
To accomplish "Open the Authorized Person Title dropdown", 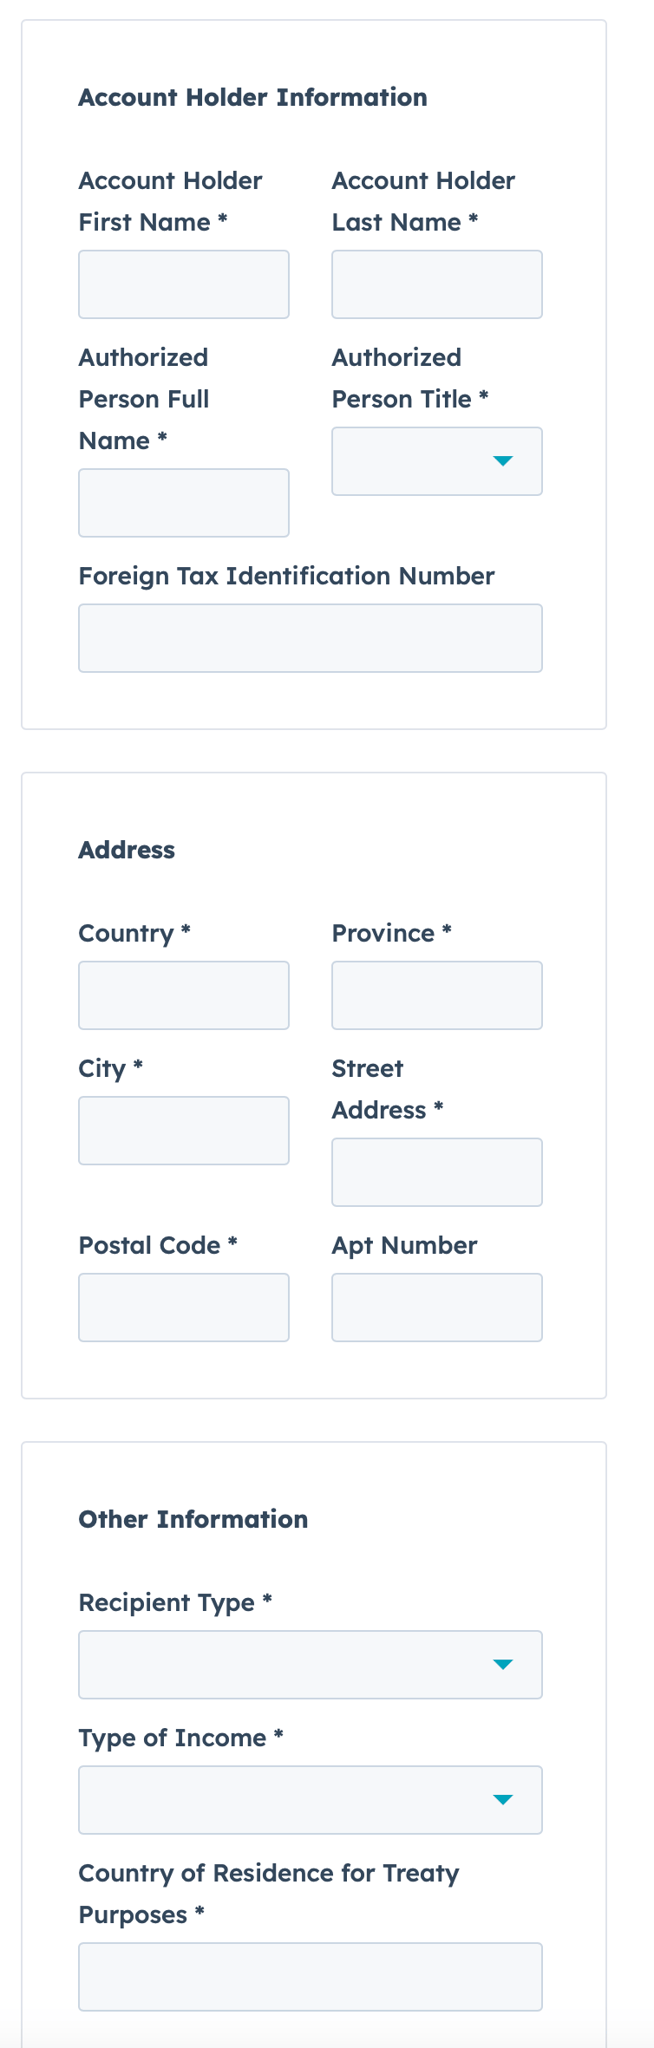I will click(436, 461).
